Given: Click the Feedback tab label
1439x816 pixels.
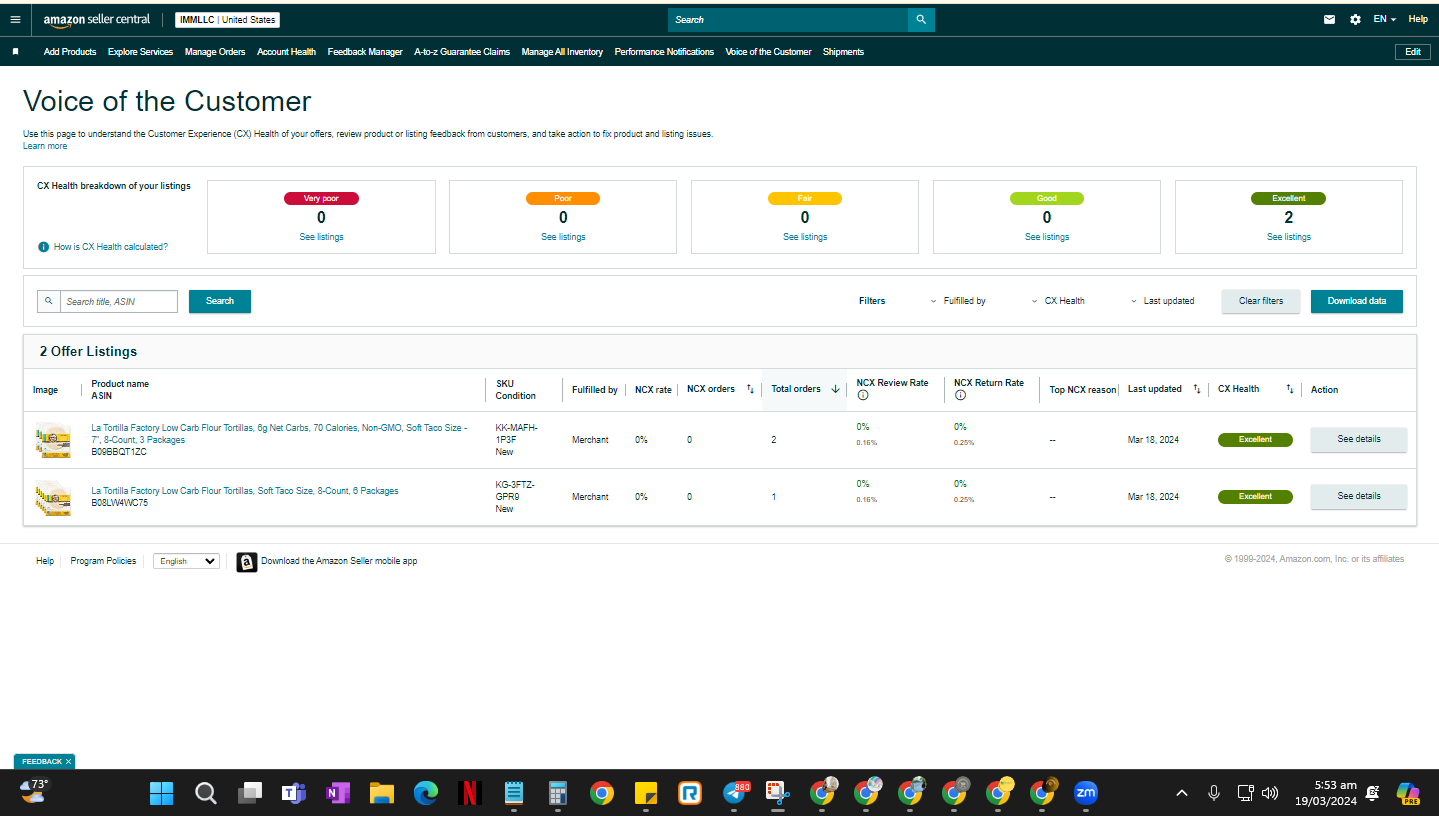Looking at the screenshot, I should tap(42, 762).
